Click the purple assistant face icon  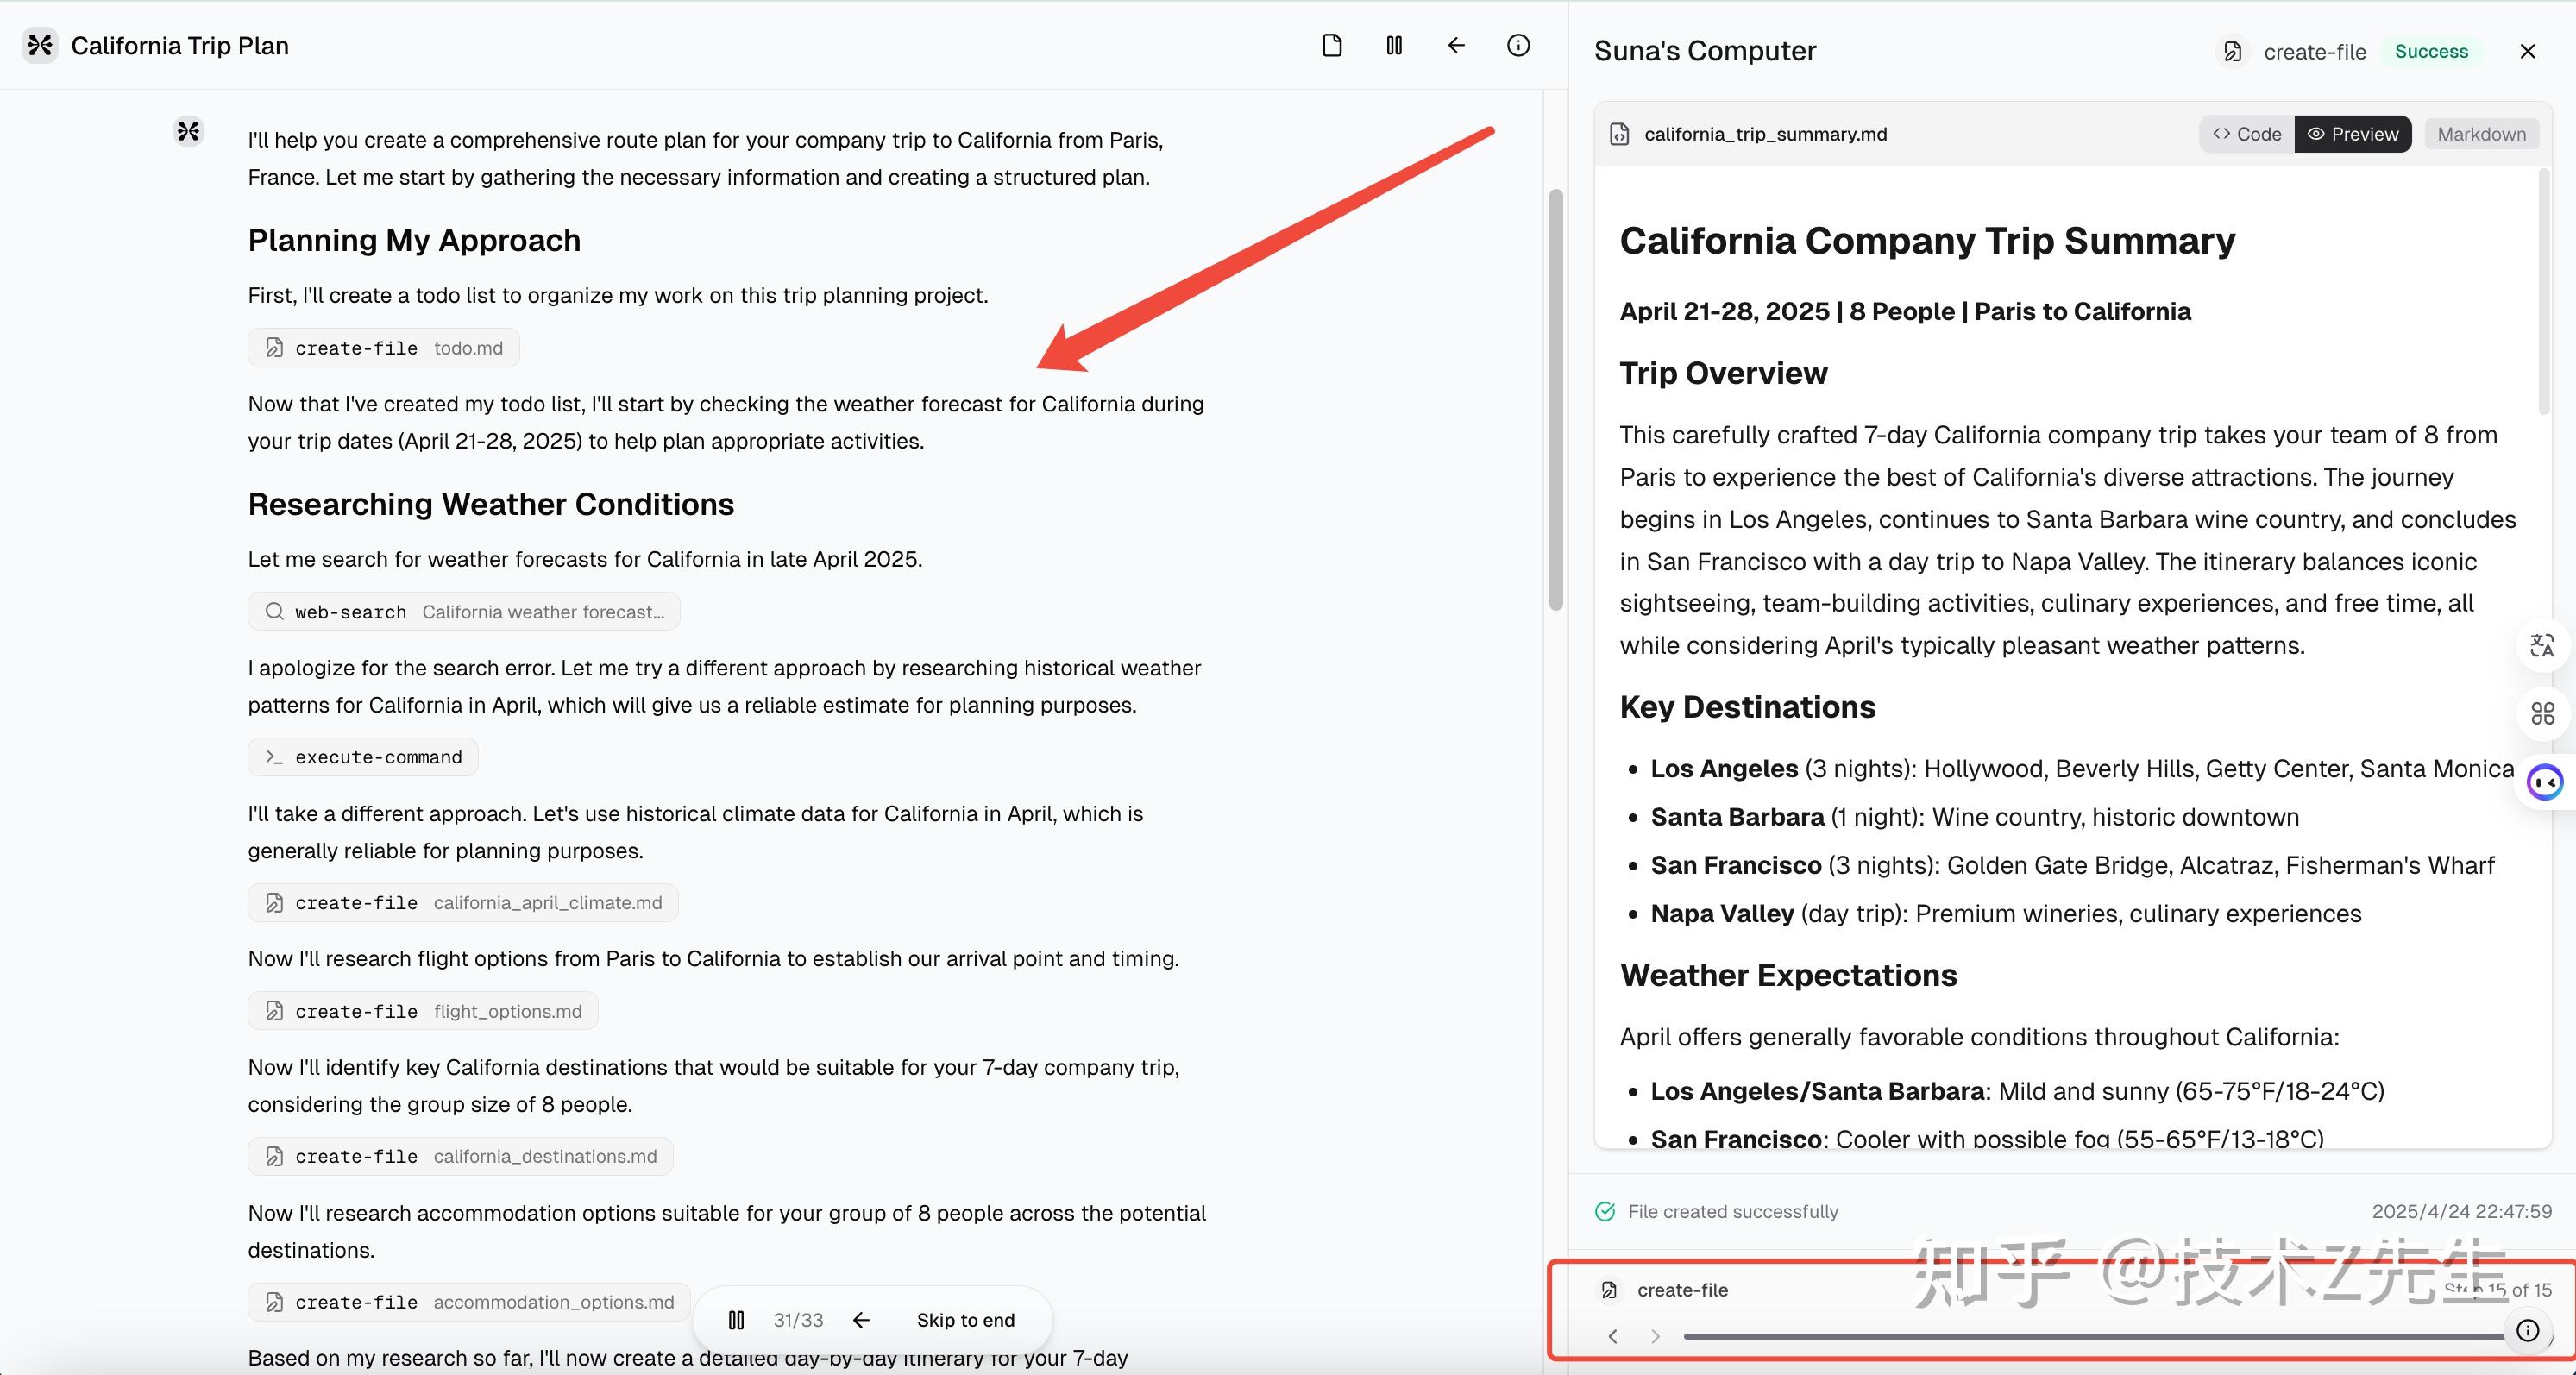[x=2544, y=781]
